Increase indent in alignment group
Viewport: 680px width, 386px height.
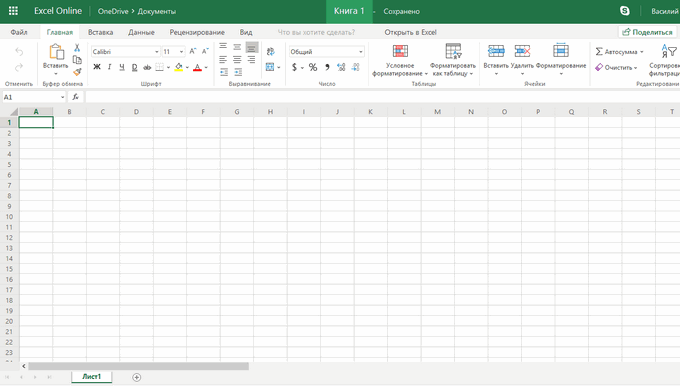pyautogui.click(x=238, y=72)
